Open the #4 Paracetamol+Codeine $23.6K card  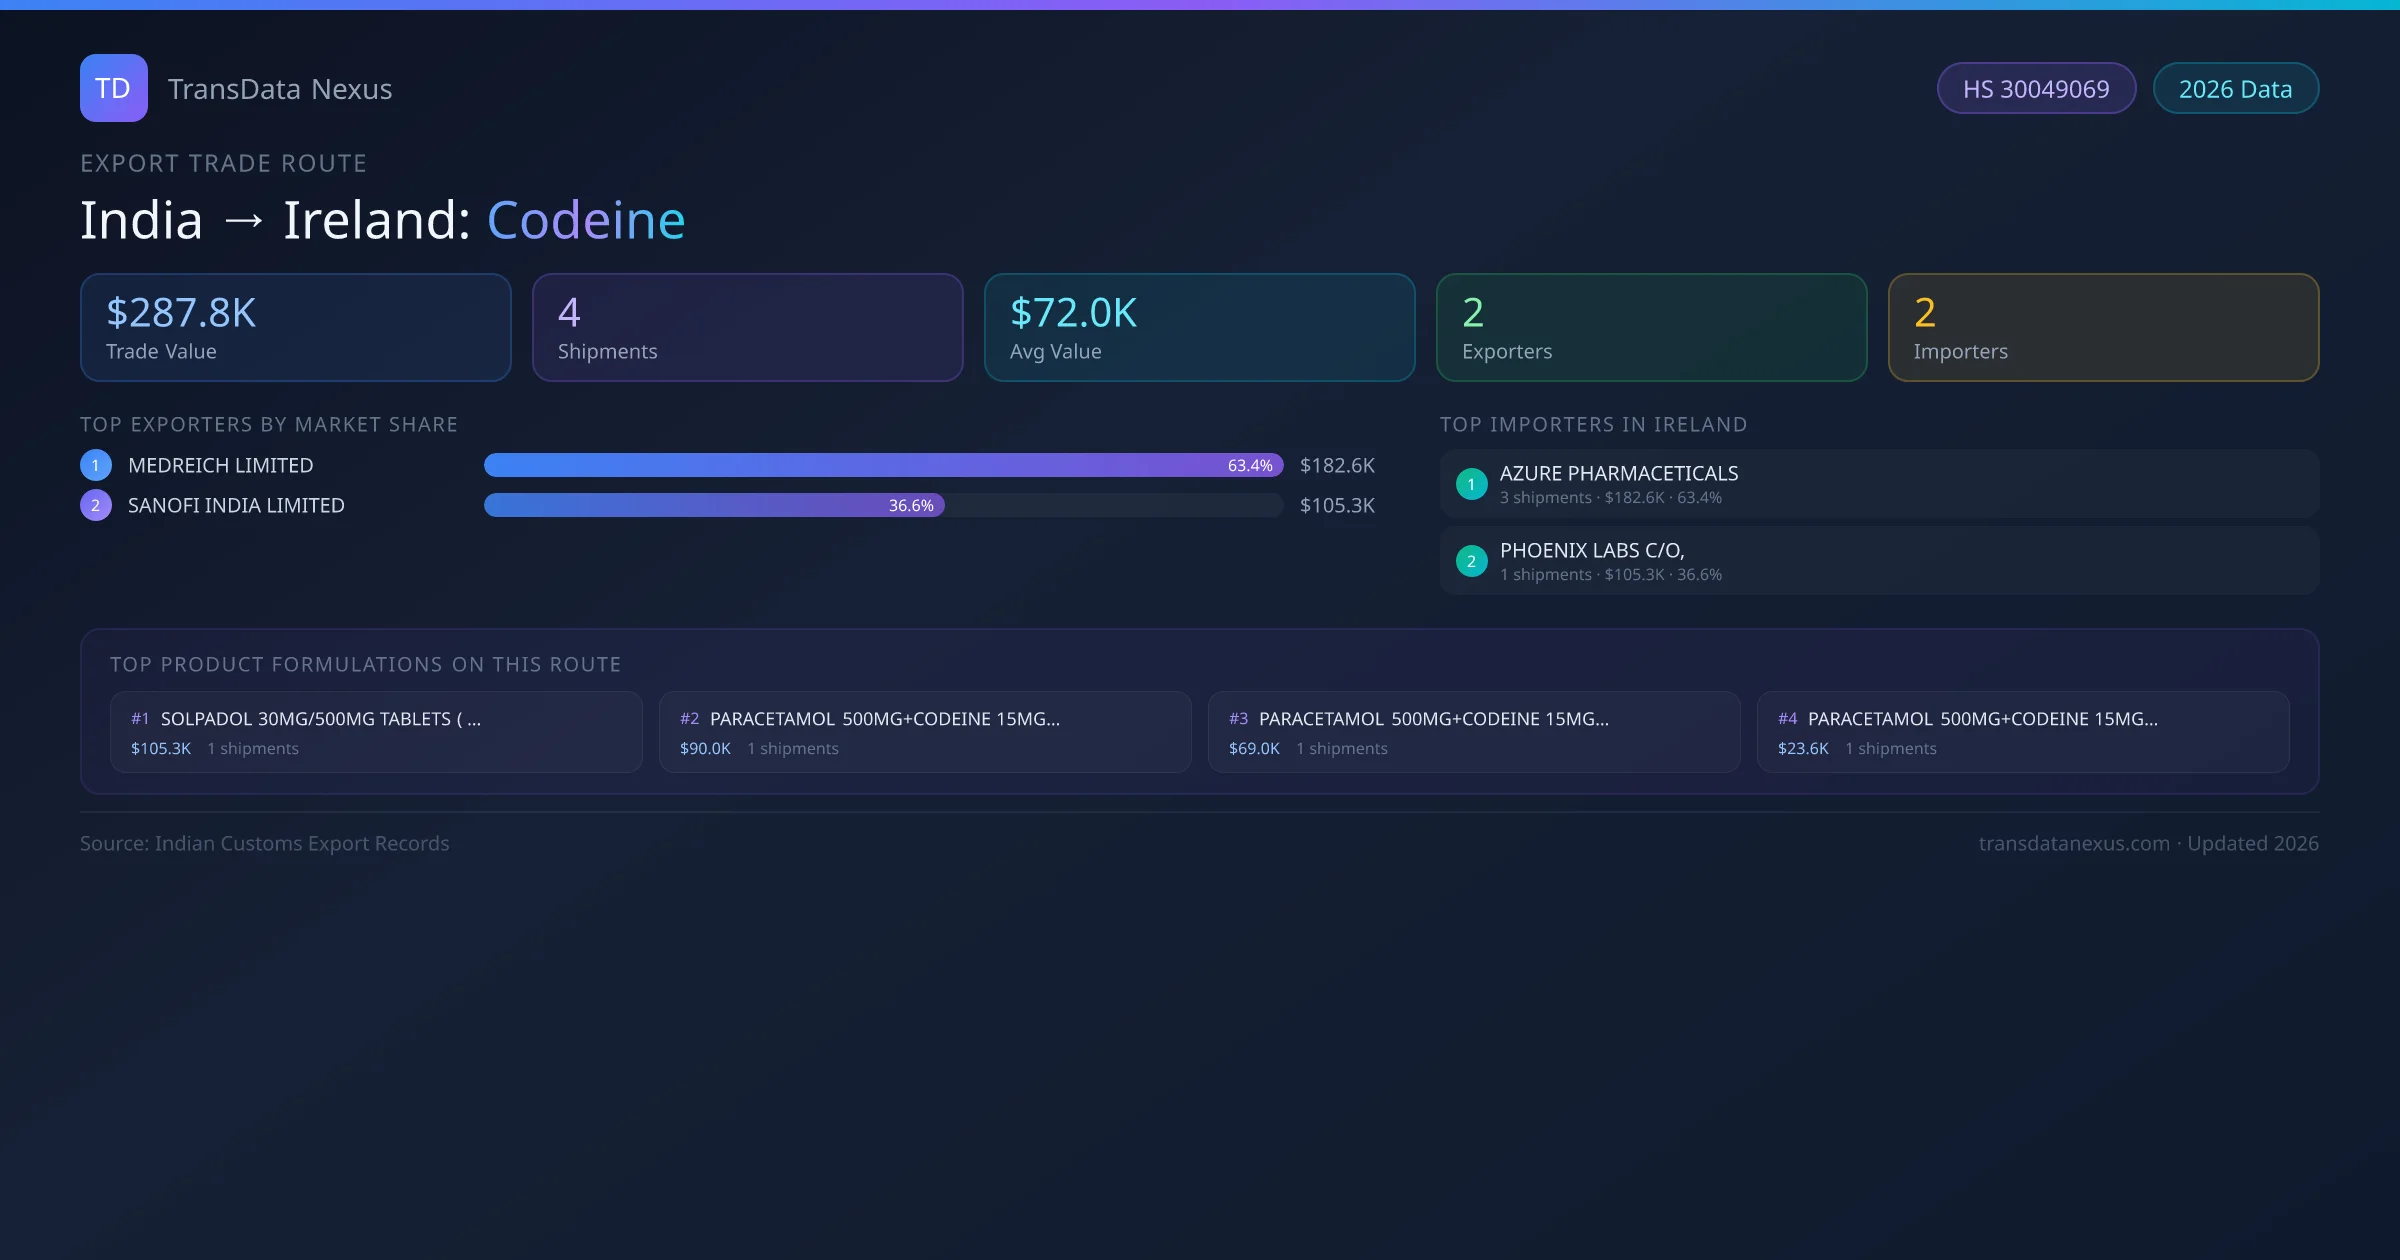pos(2022,732)
